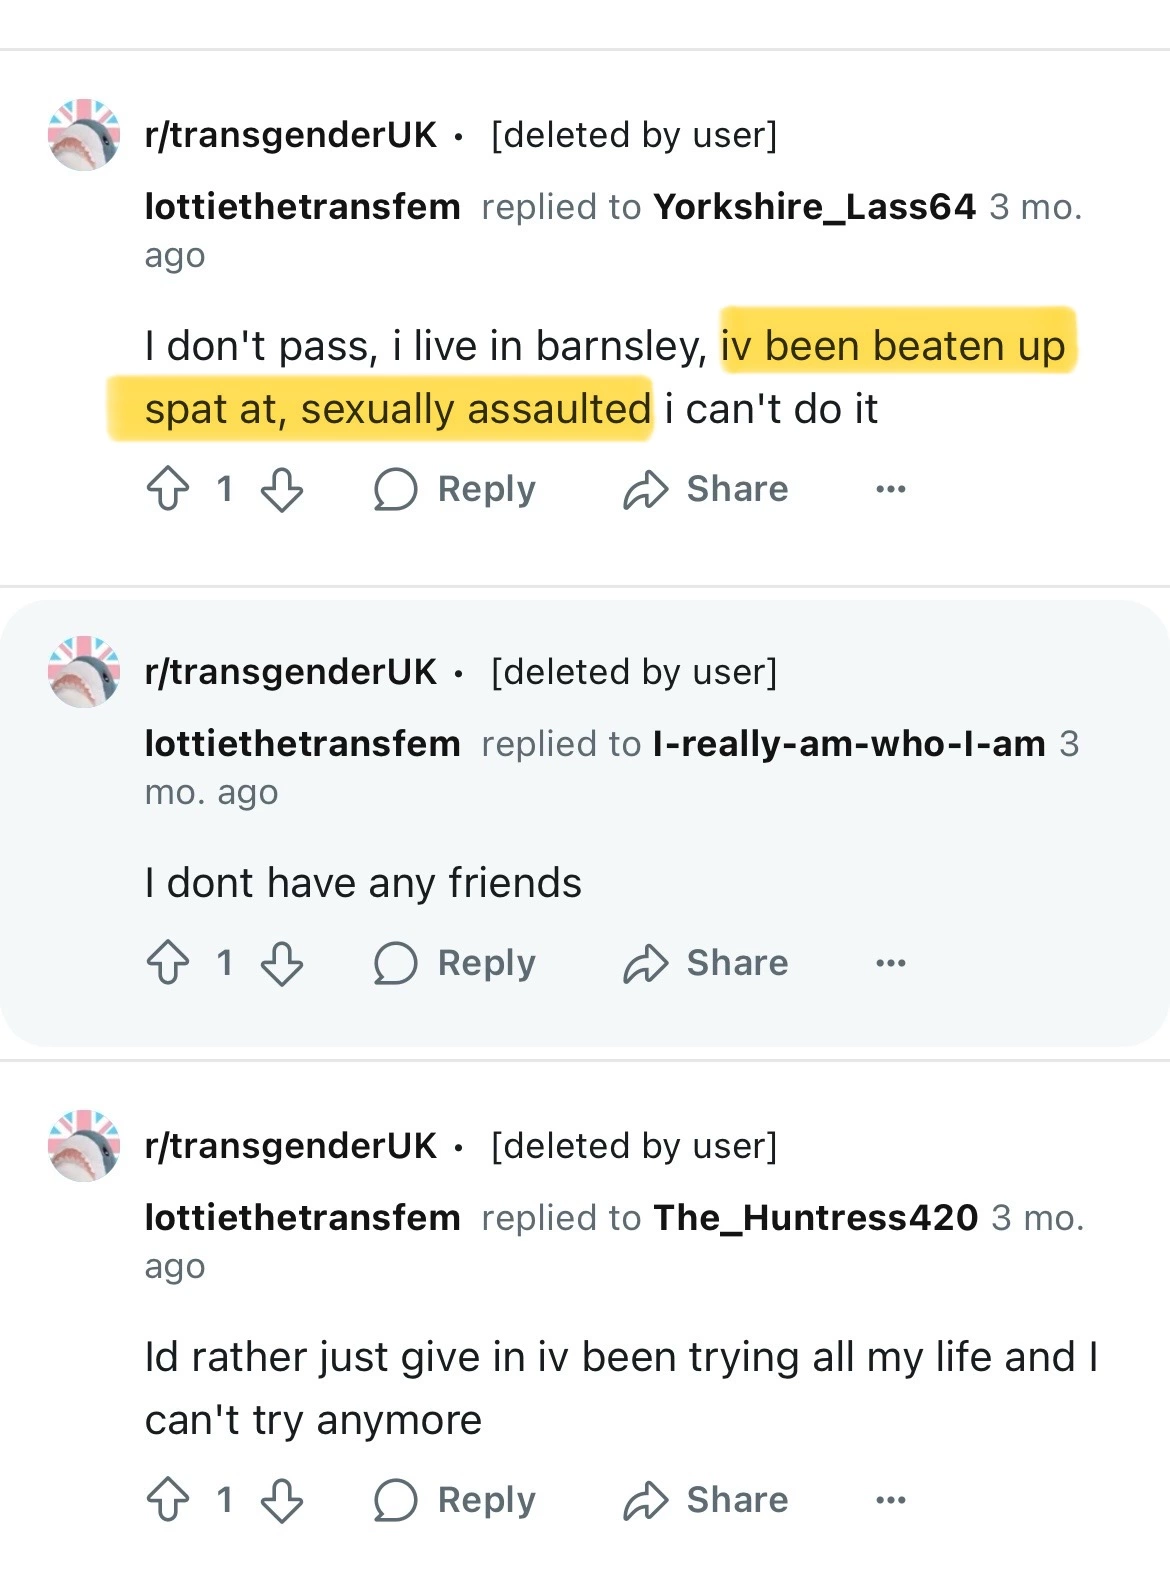Image resolution: width=1170 pixels, height=1578 pixels.
Task: Open more options on the friends comment
Action: click(x=890, y=964)
